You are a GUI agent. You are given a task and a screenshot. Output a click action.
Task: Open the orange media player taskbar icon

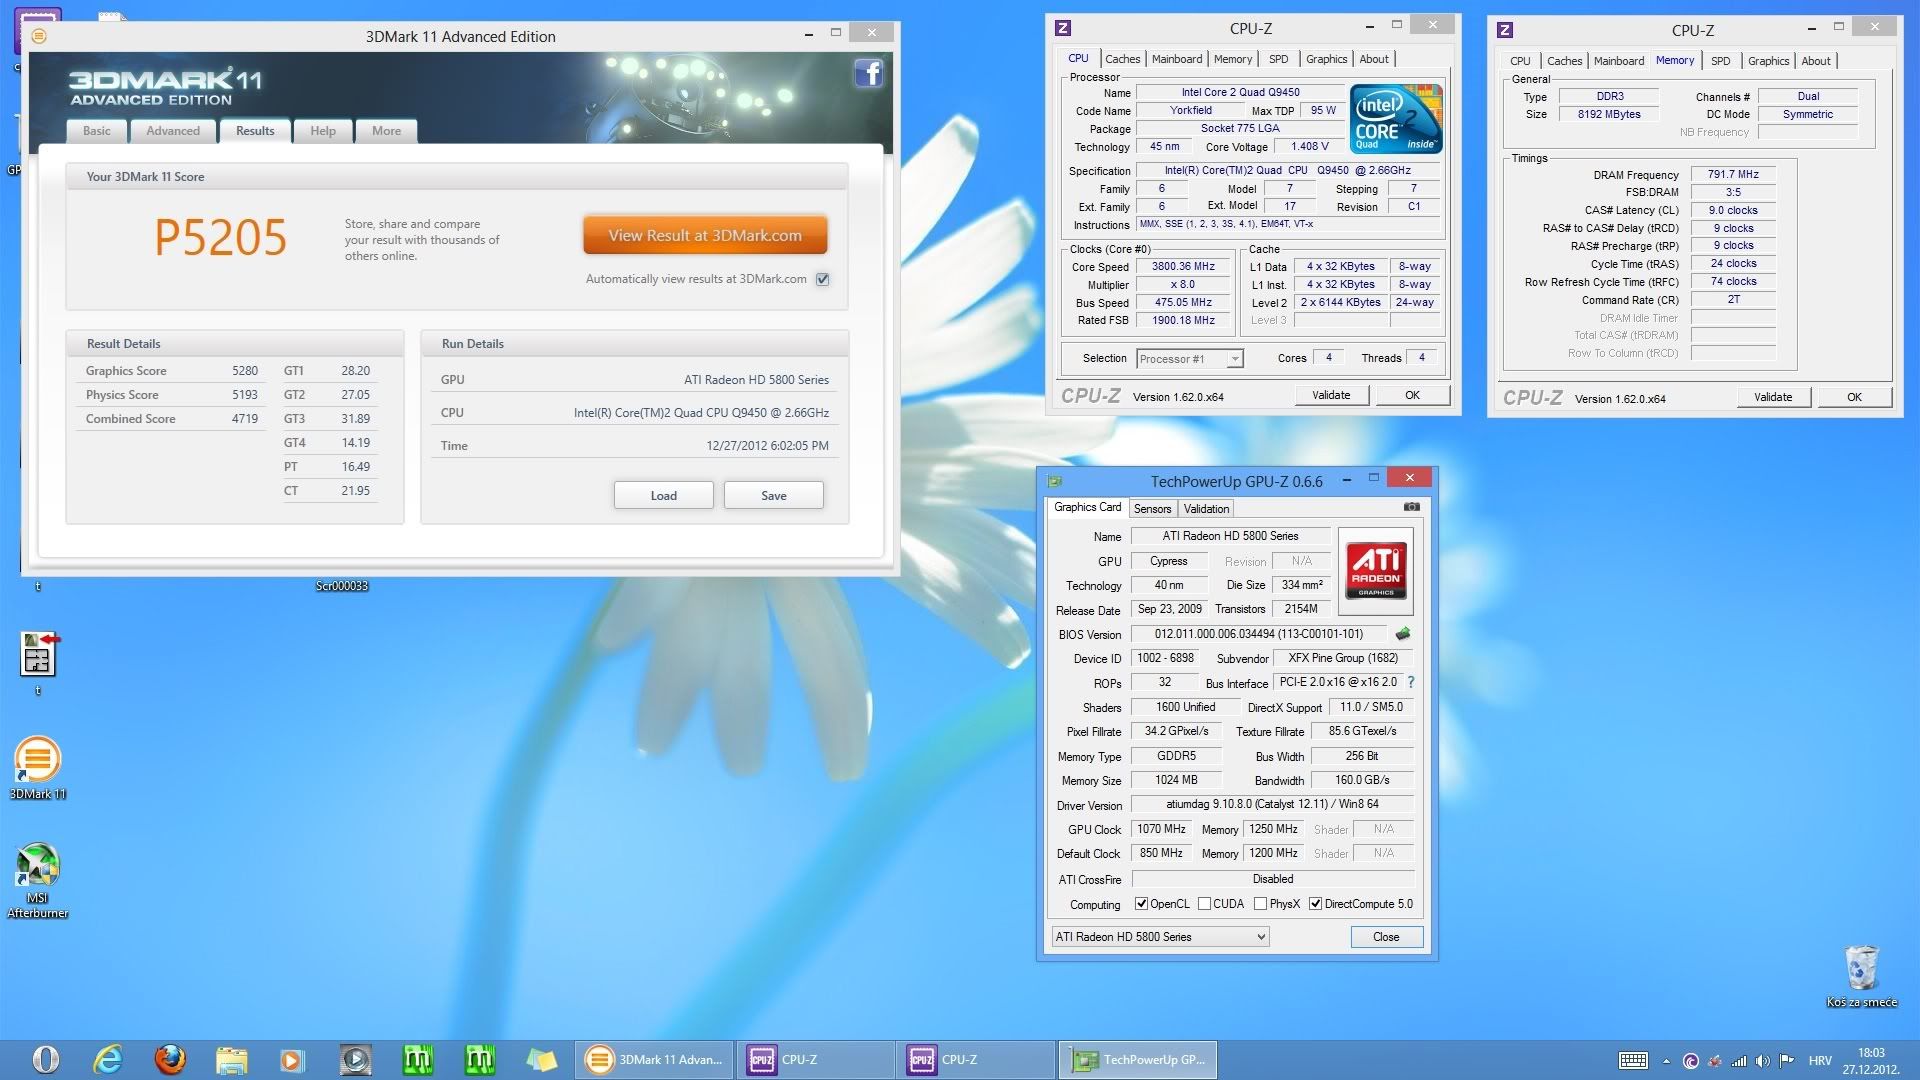[292, 1059]
